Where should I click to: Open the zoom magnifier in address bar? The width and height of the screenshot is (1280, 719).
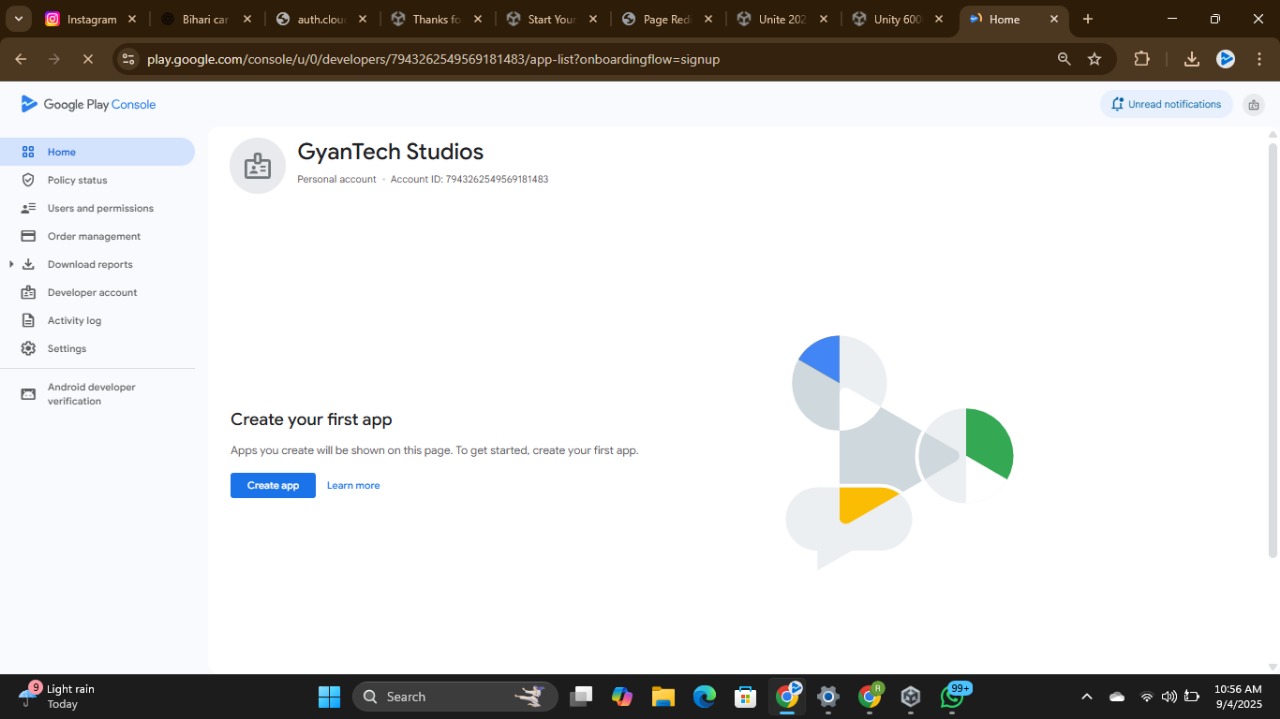click(x=1064, y=59)
